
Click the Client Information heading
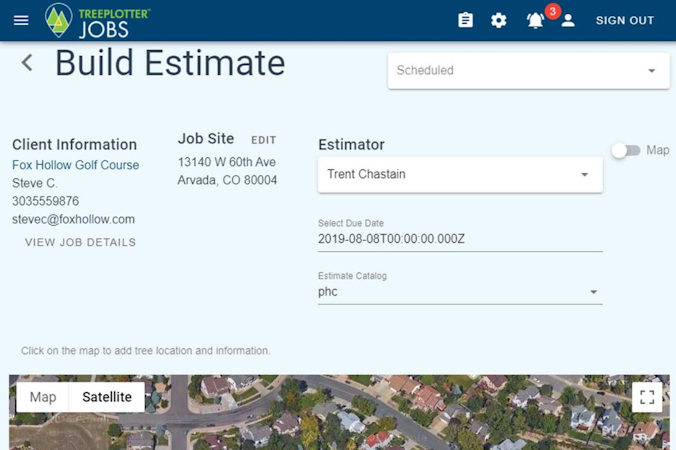[x=75, y=144]
